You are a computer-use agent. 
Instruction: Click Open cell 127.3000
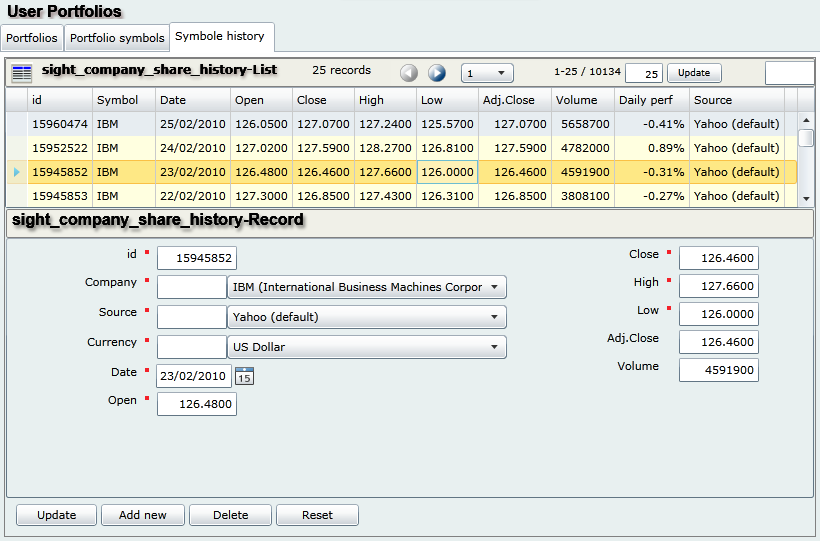tap(261, 196)
